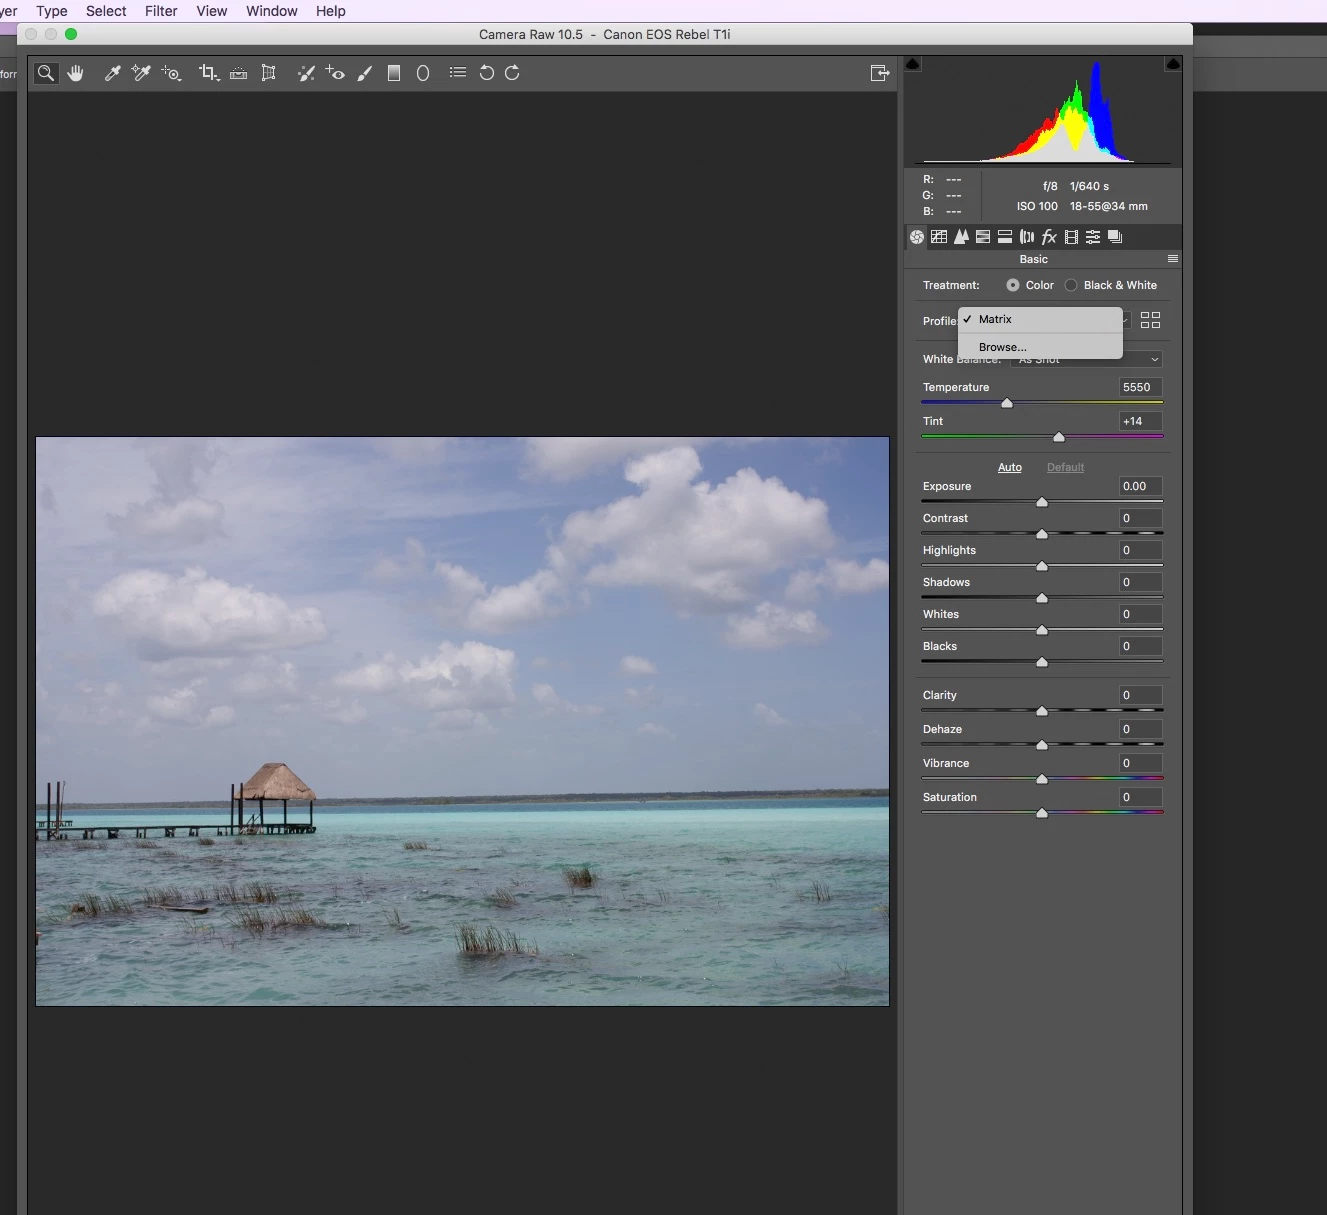
Task: Select the White Balance eyedropper tool
Action: click(x=113, y=73)
